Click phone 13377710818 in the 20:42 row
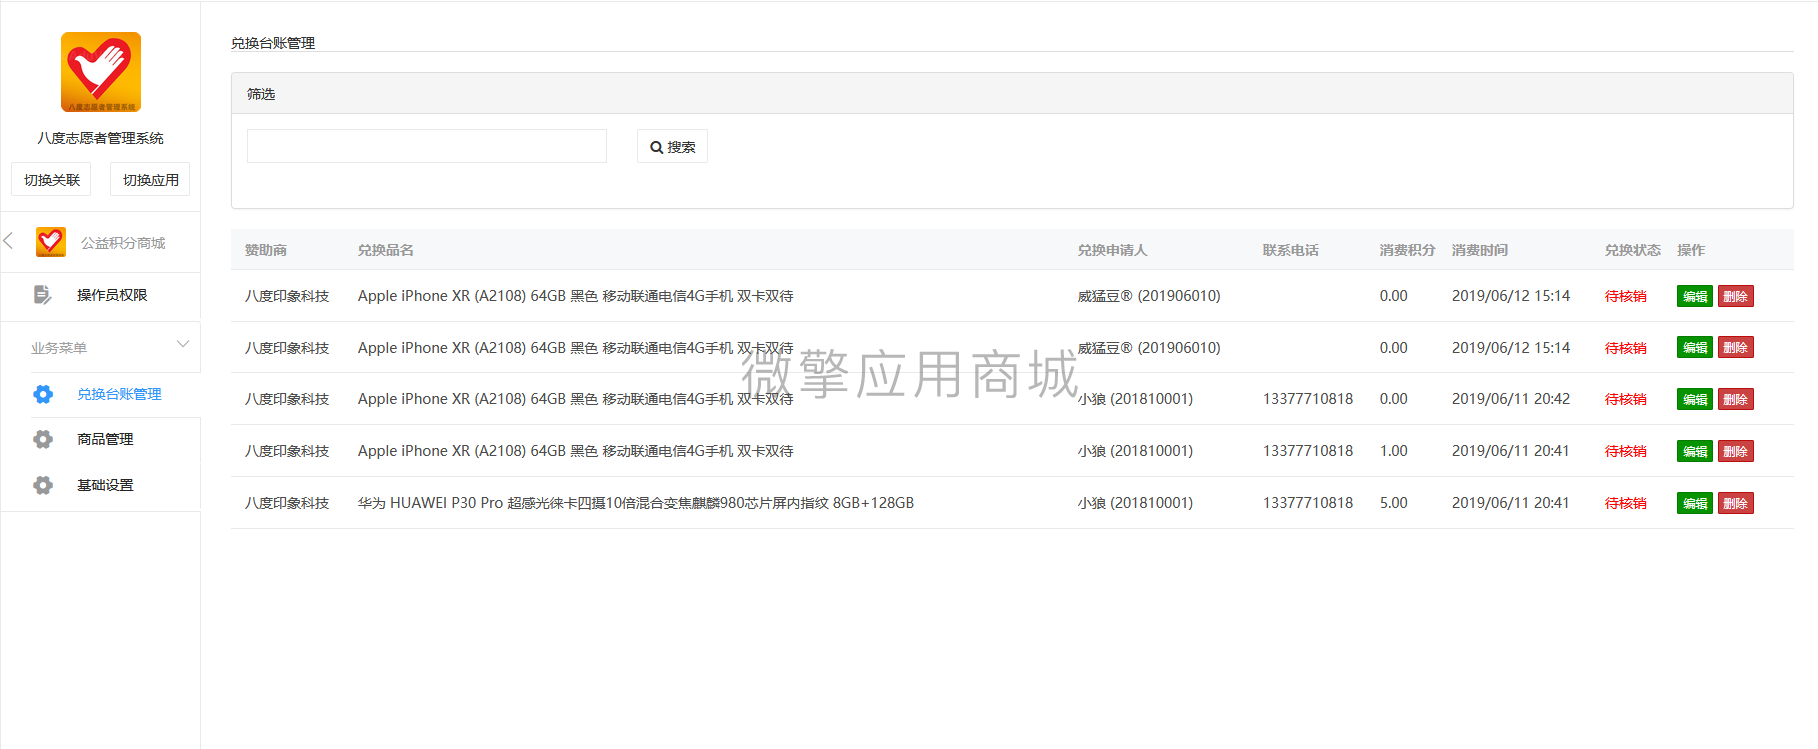 click(x=1308, y=399)
